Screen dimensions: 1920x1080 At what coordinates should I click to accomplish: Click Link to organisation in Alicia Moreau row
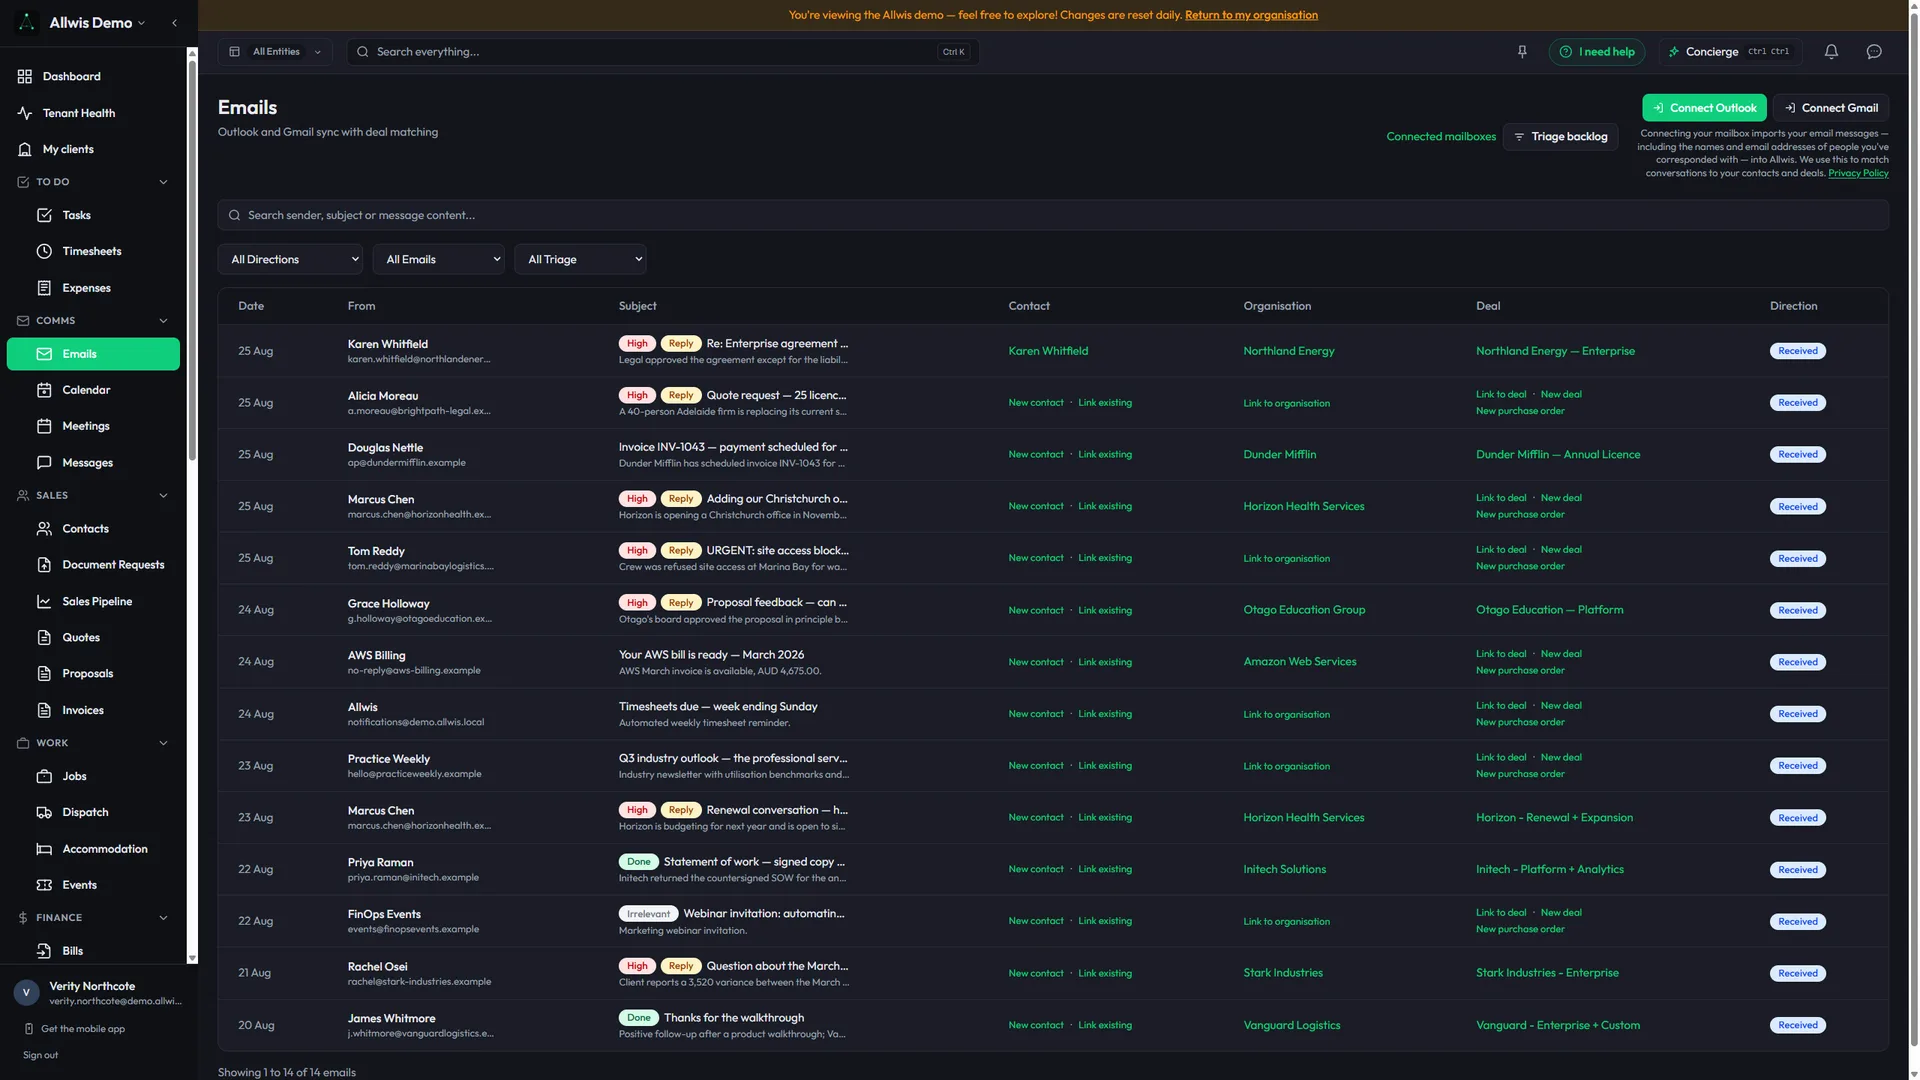pyautogui.click(x=1286, y=404)
